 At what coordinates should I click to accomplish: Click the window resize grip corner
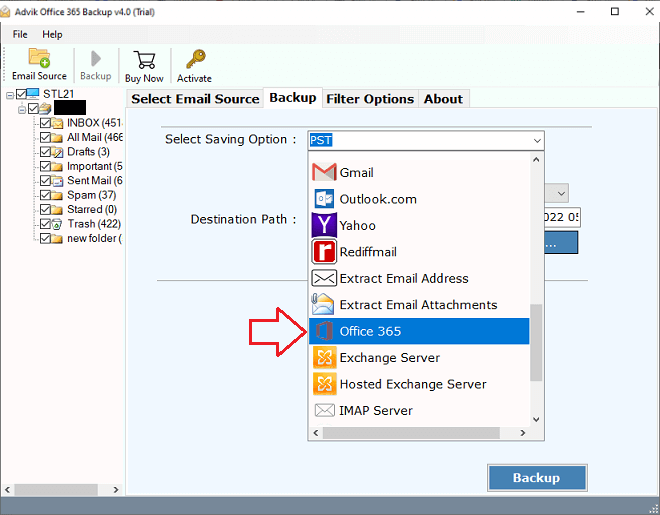pos(653,509)
